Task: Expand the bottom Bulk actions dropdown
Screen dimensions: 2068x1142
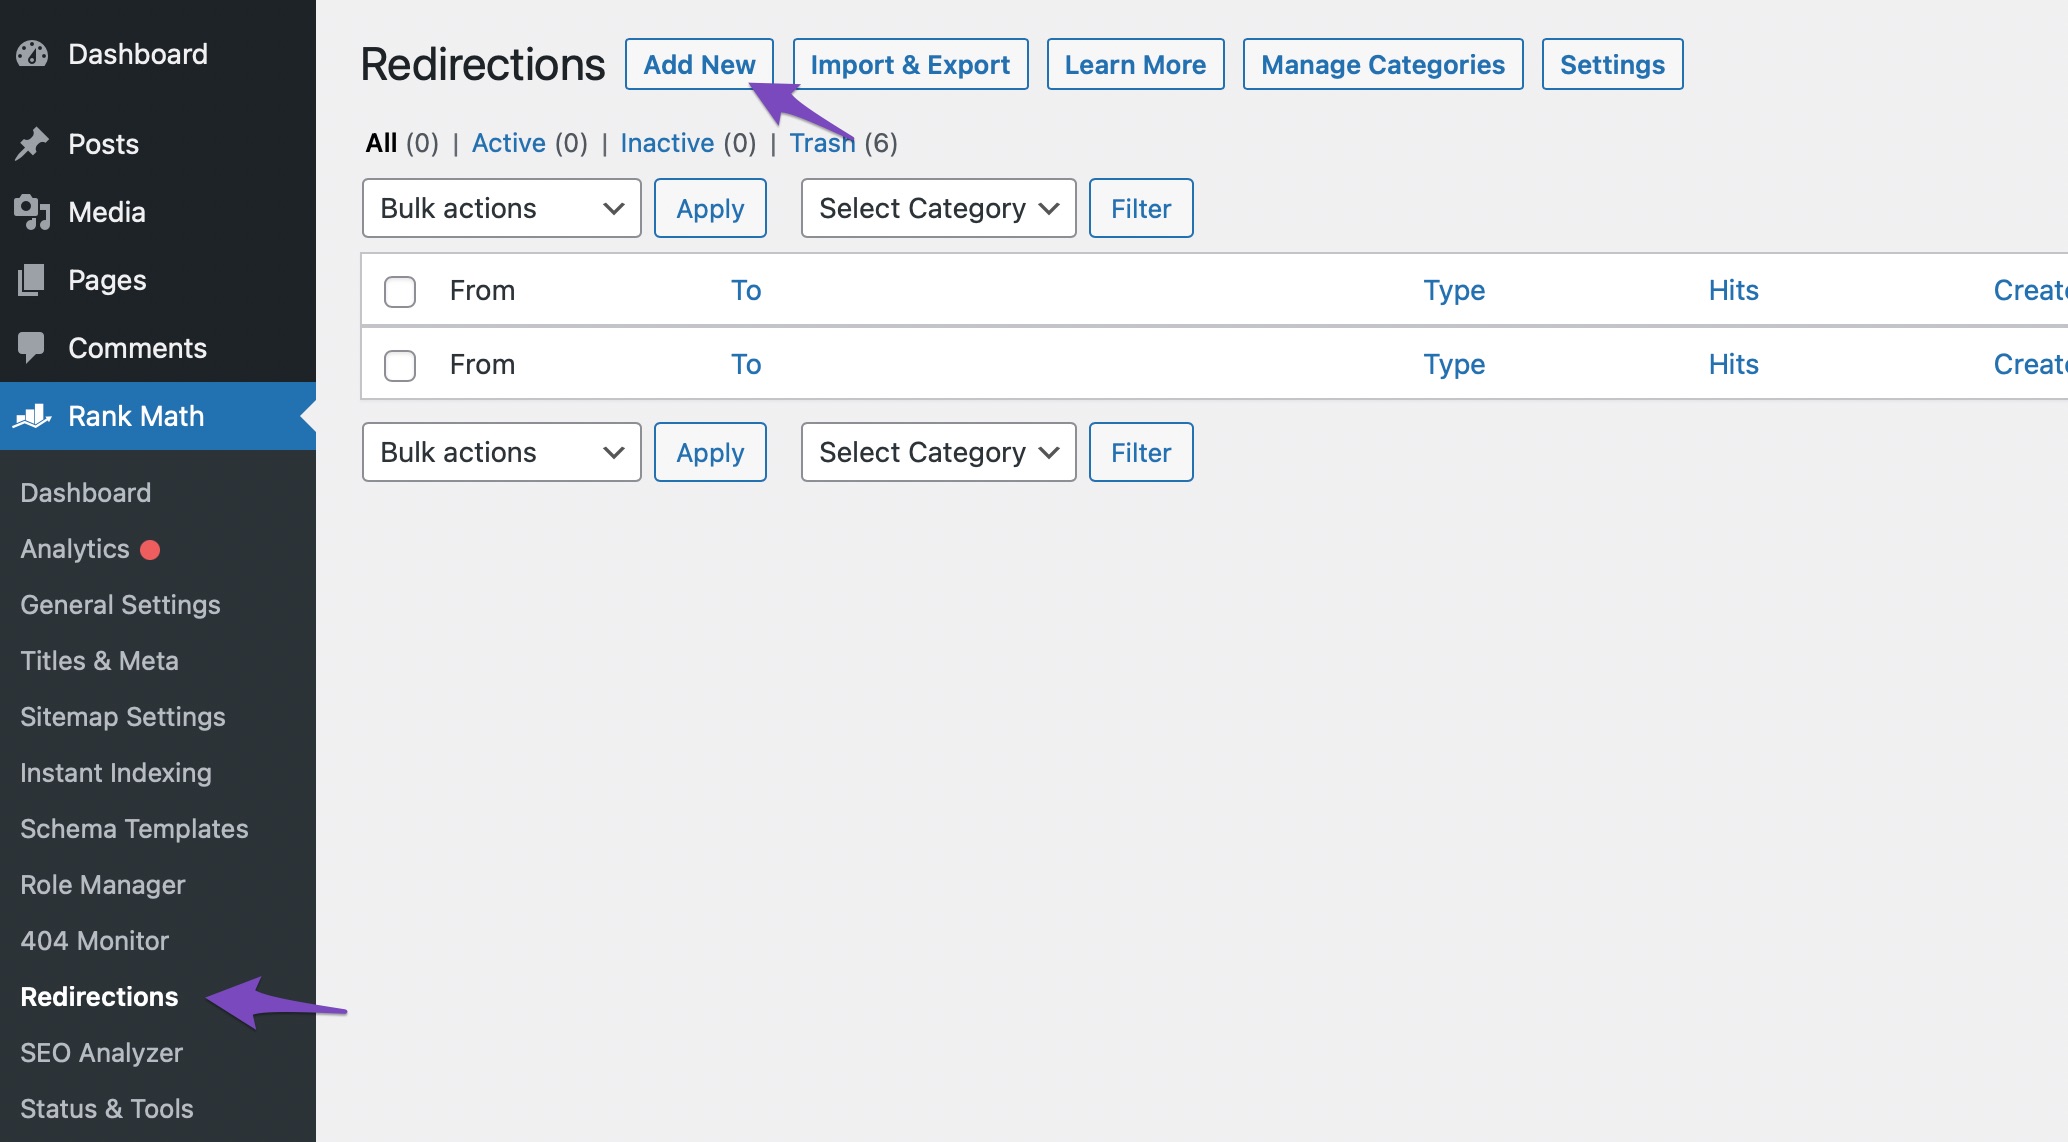Action: tap(499, 451)
